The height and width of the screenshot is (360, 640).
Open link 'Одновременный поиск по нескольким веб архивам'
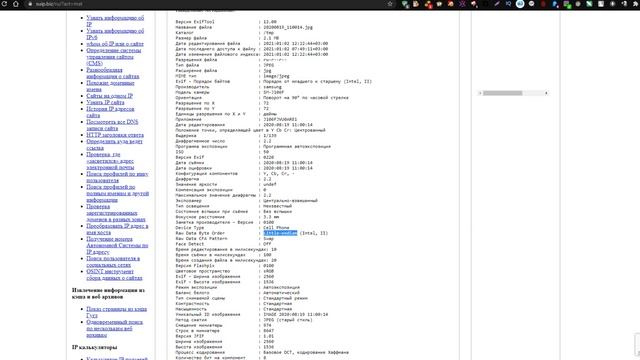pos(114,329)
